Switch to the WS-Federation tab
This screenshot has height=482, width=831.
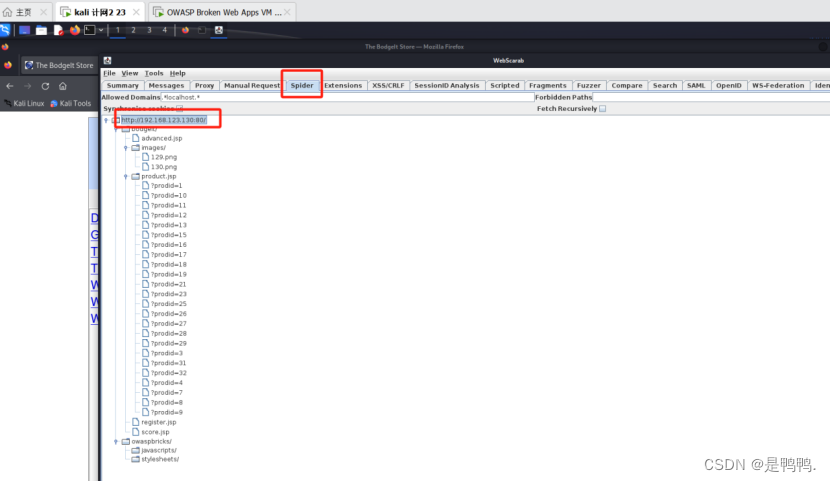coord(778,85)
